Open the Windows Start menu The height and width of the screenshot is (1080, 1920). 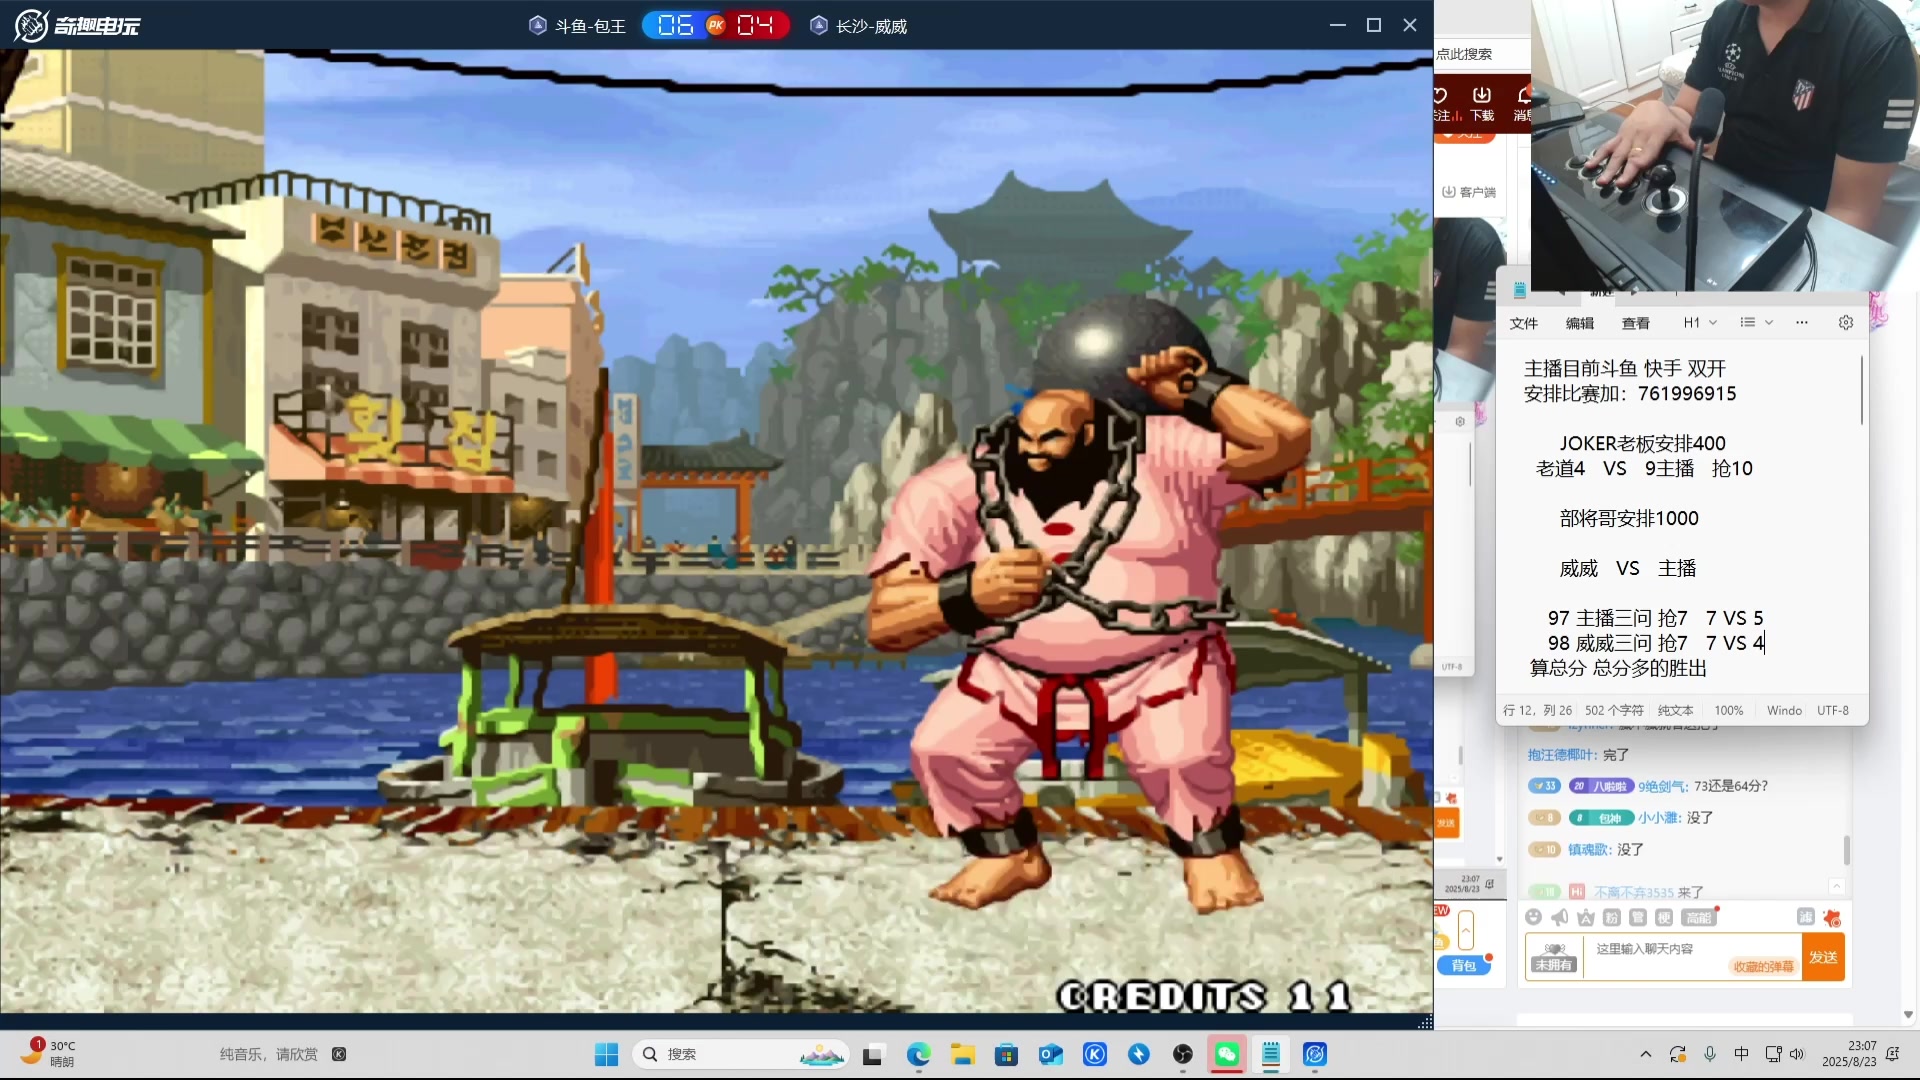pos(606,1054)
